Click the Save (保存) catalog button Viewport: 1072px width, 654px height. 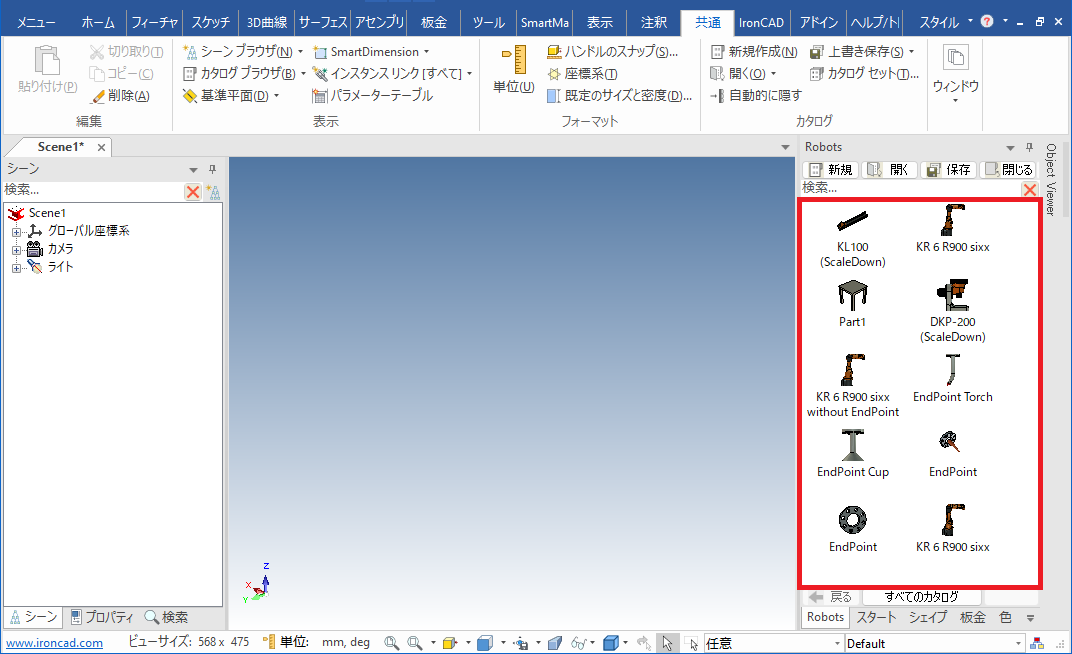[947, 170]
